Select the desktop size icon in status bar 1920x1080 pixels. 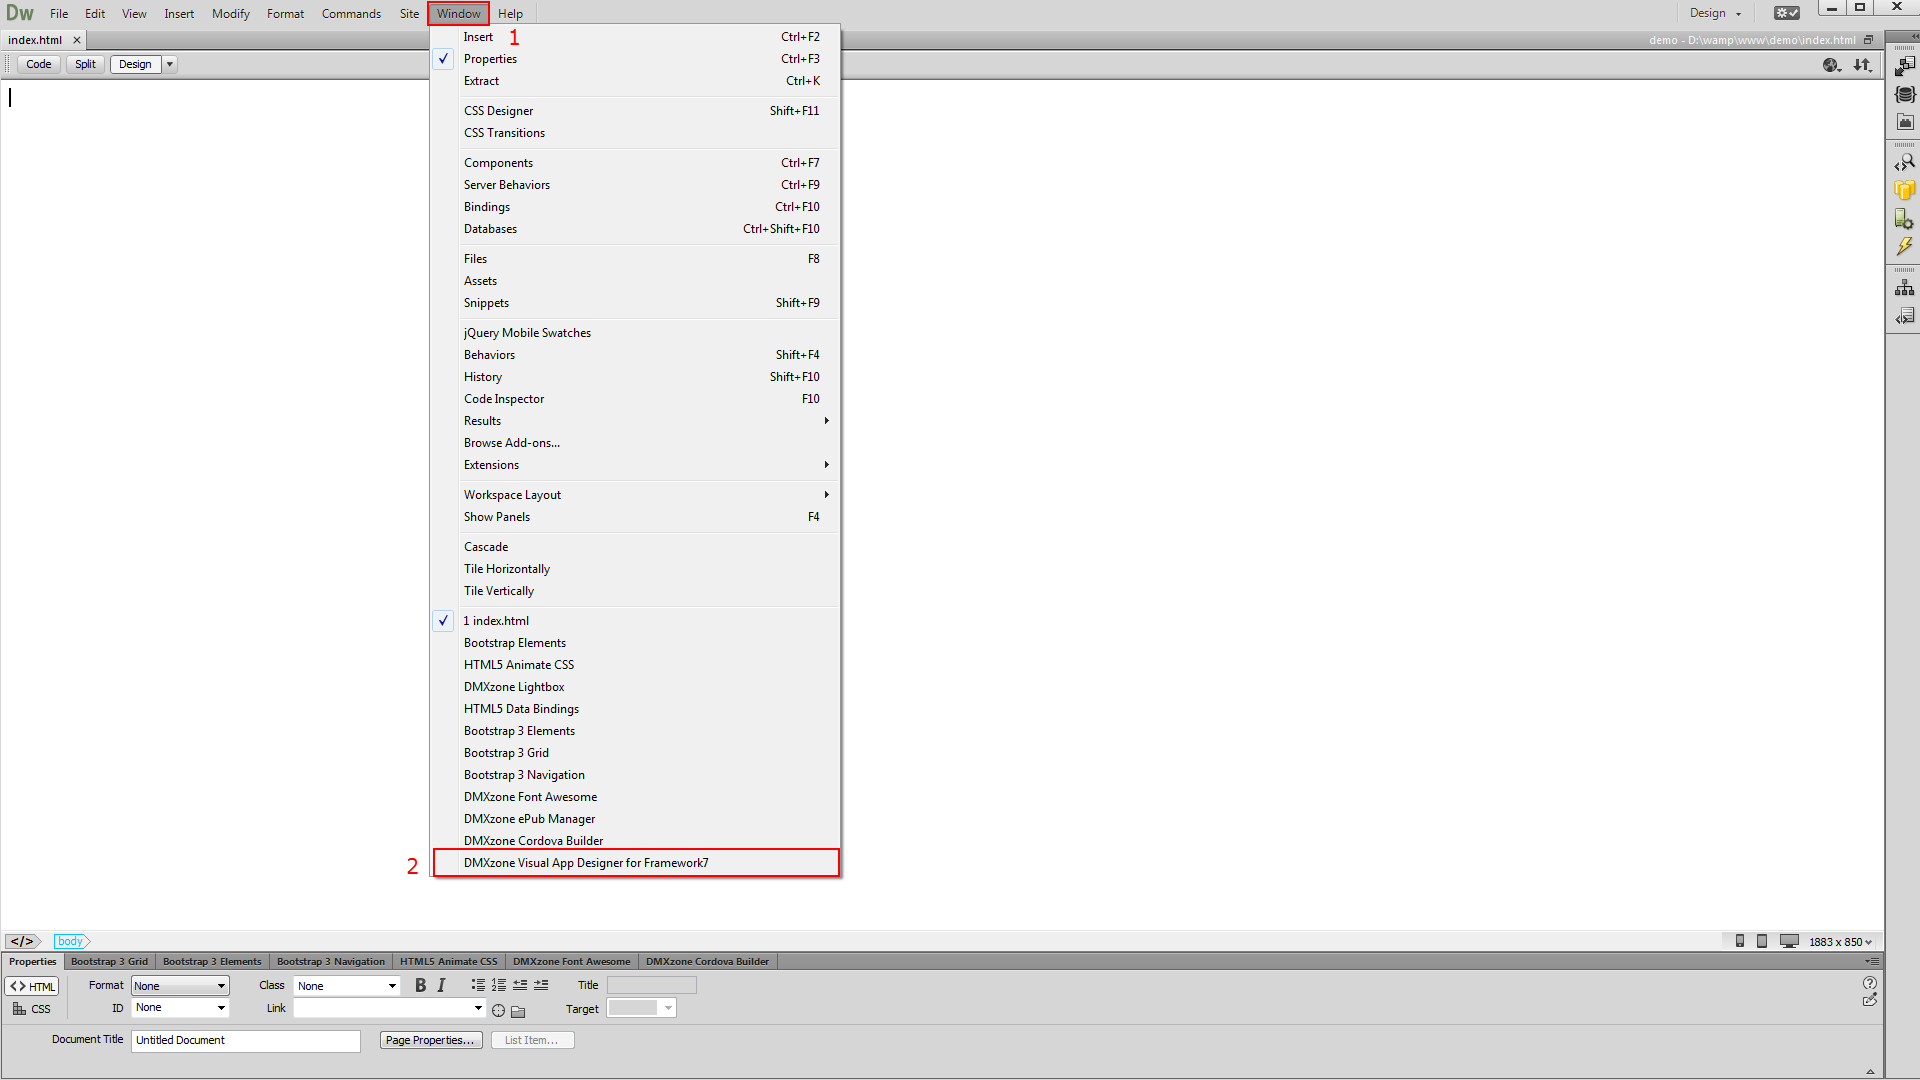coord(1789,941)
